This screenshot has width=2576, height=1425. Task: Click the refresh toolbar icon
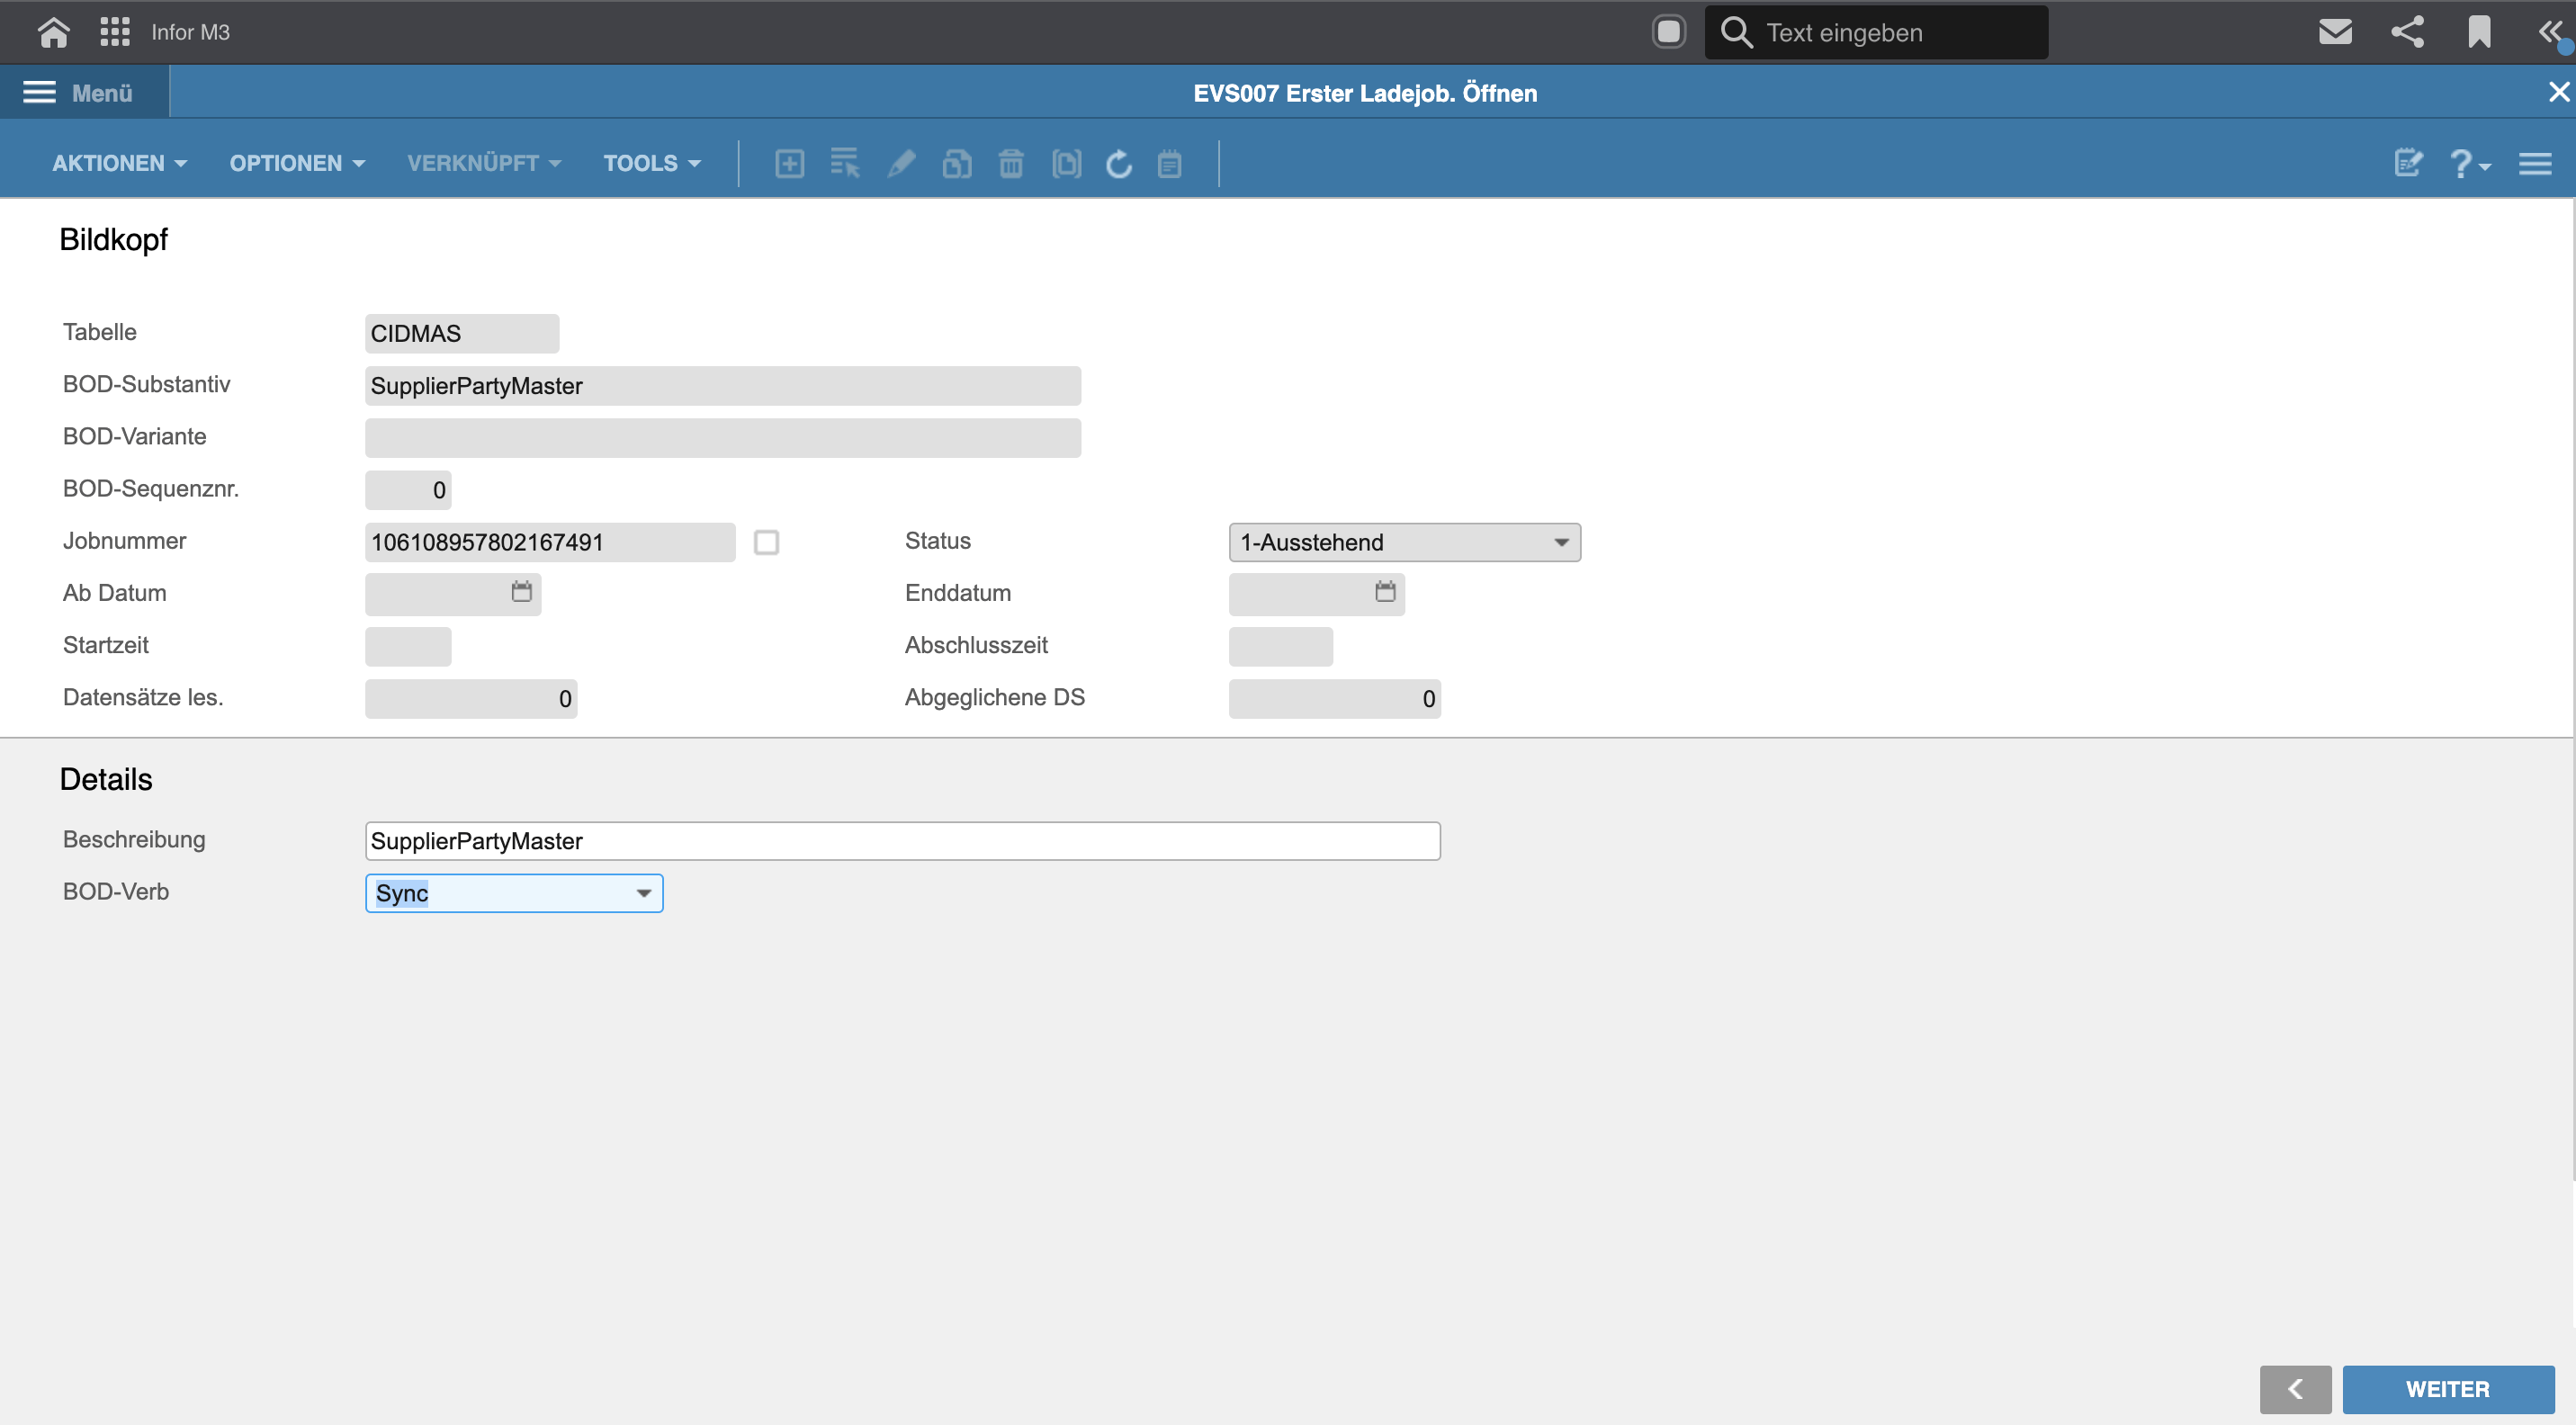[1118, 163]
